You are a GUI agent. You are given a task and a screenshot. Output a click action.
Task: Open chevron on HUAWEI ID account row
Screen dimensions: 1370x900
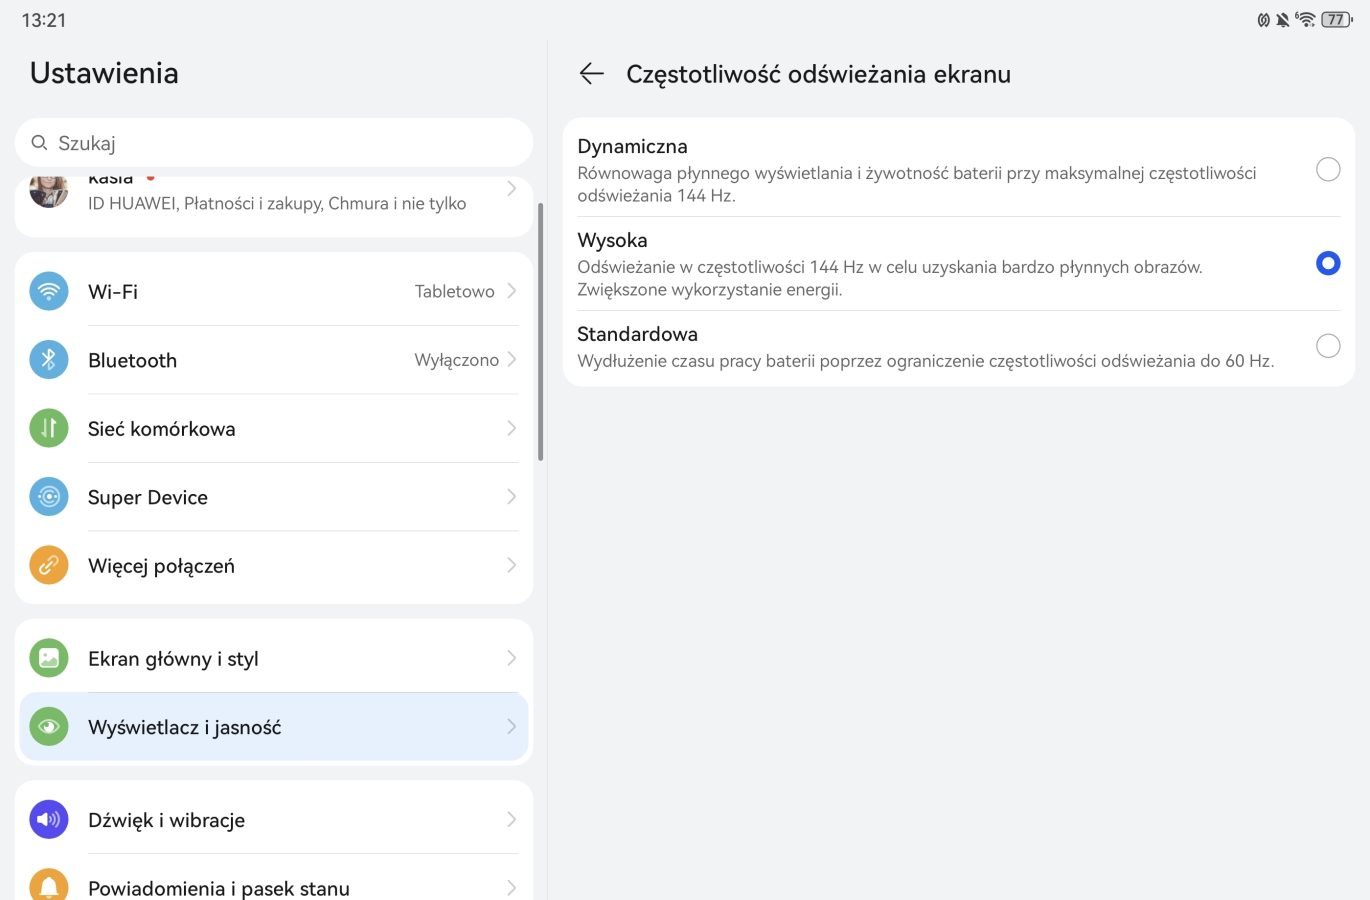pos(511,188)
